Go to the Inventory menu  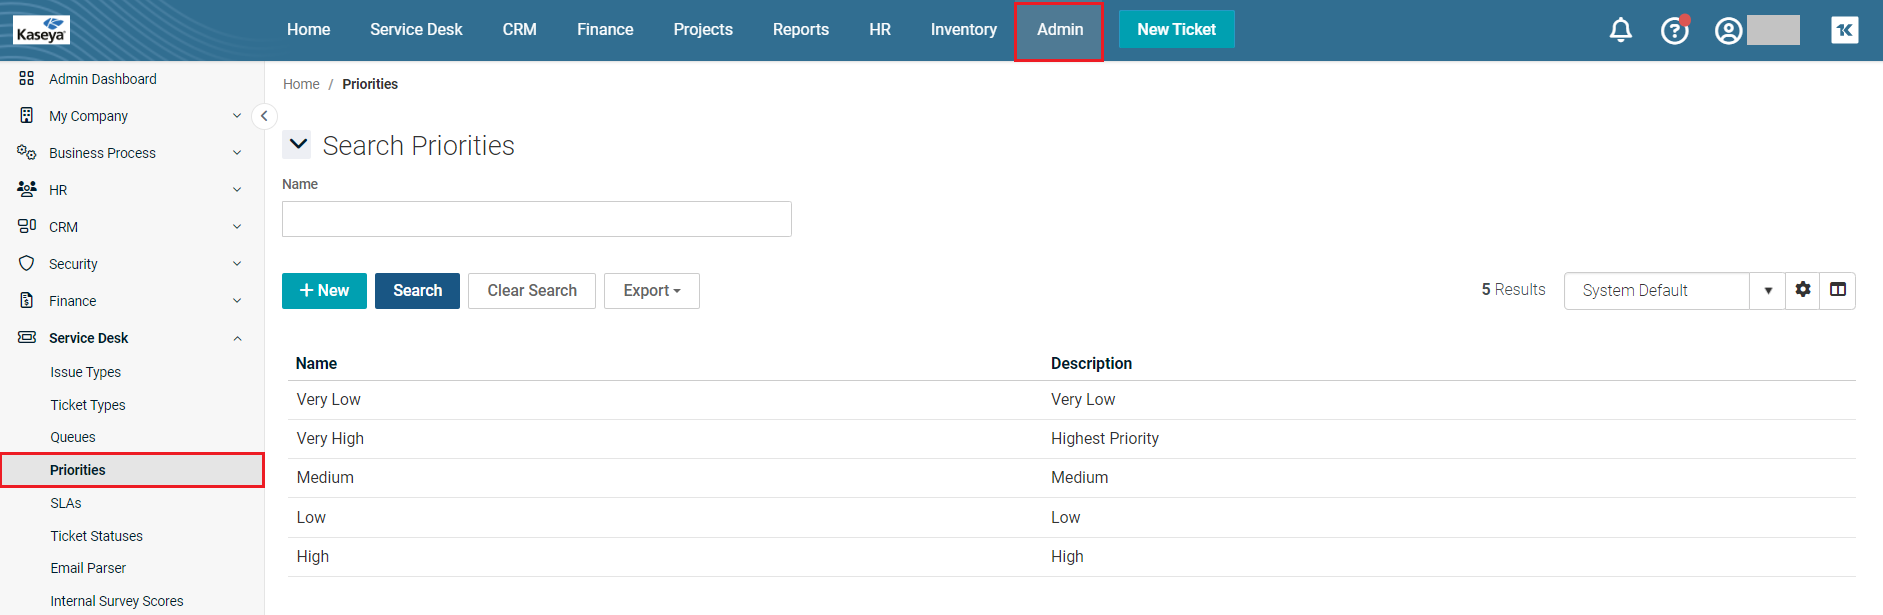(x=963, y=30)
